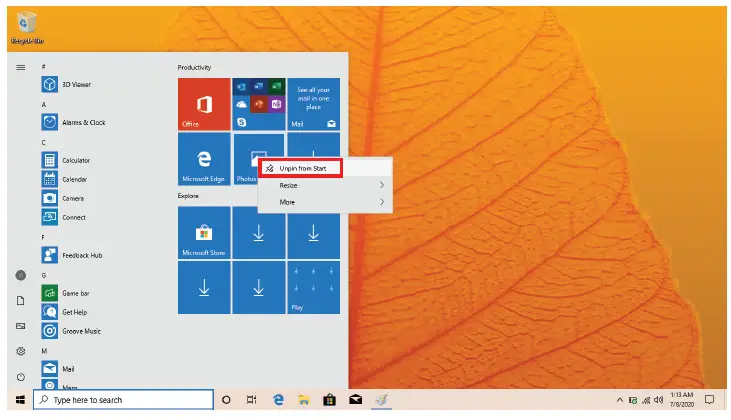Open the Get Help app
This screenshot has height=420, width=731.
pos(64,312)
